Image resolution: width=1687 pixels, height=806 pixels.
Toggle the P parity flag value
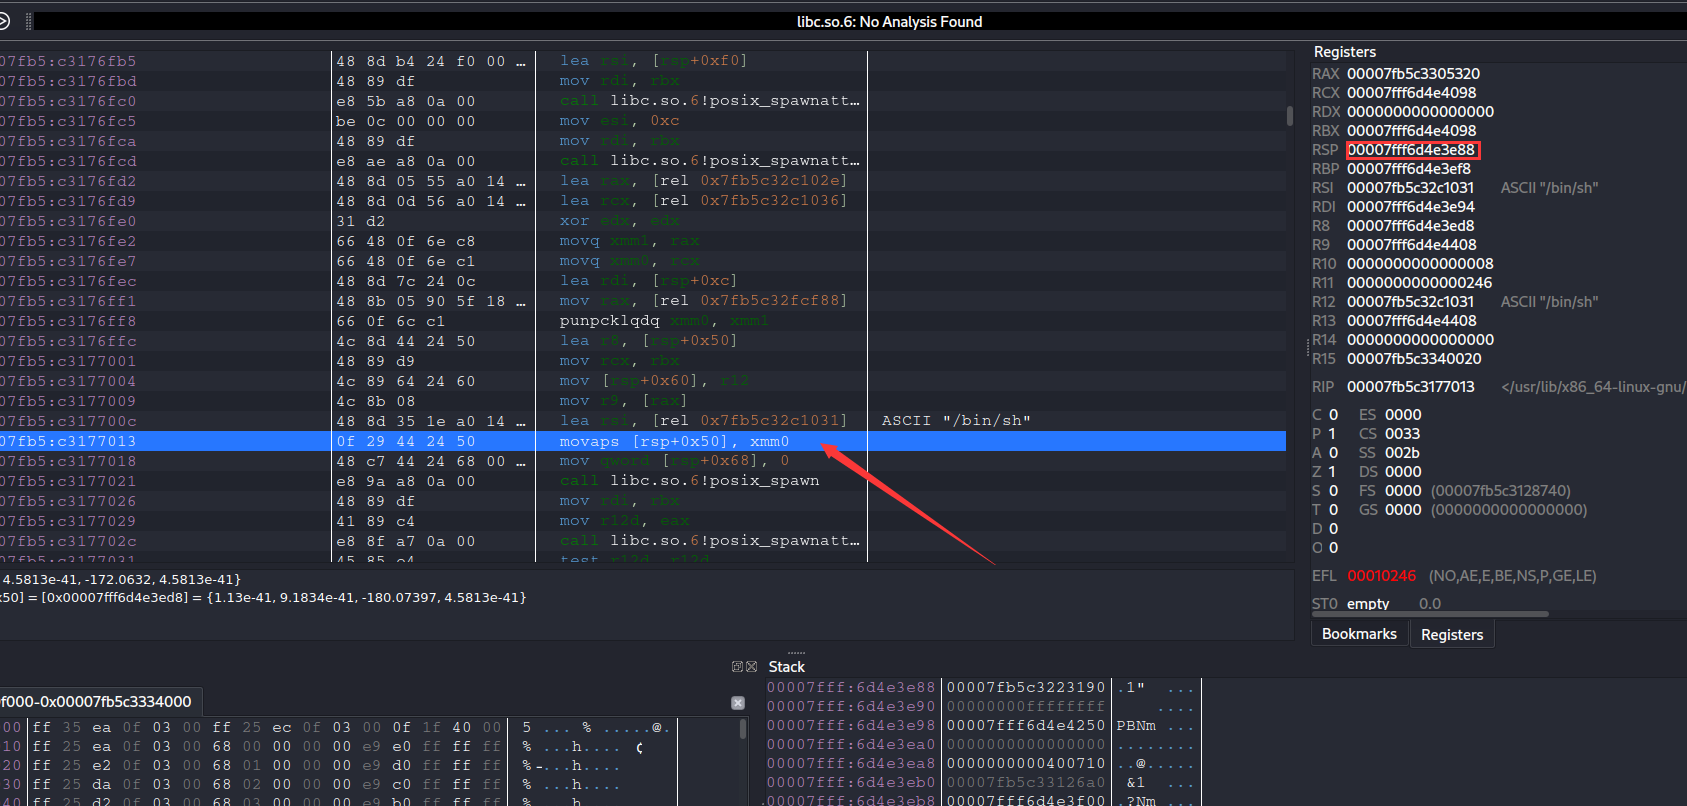1332,434
